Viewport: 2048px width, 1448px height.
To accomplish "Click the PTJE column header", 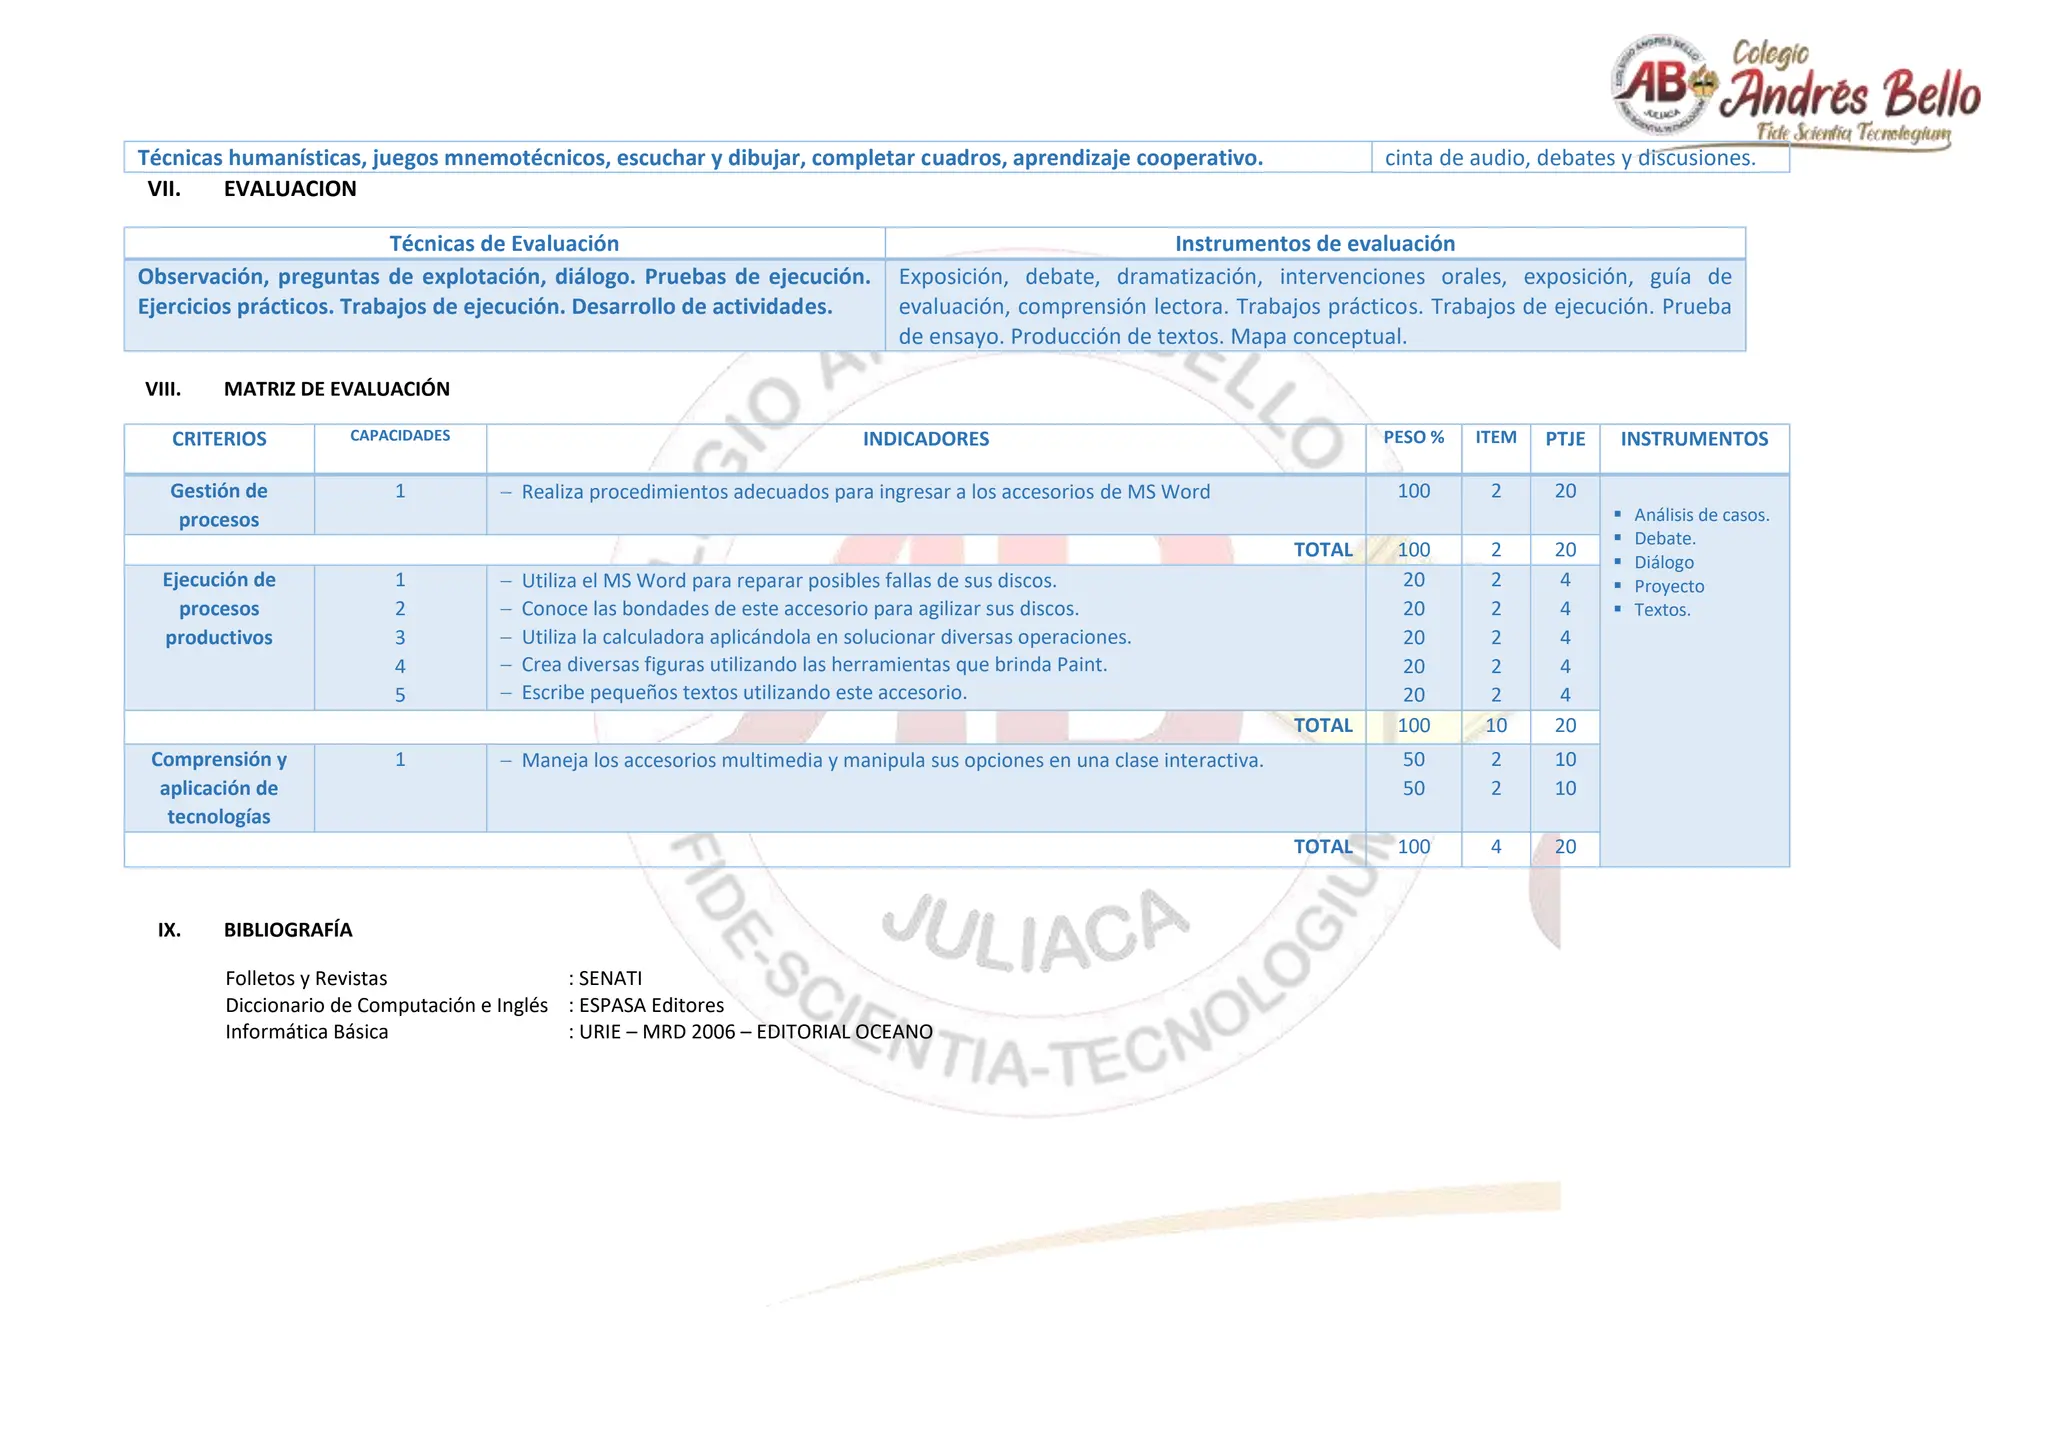I will [x=1565, y=438].
